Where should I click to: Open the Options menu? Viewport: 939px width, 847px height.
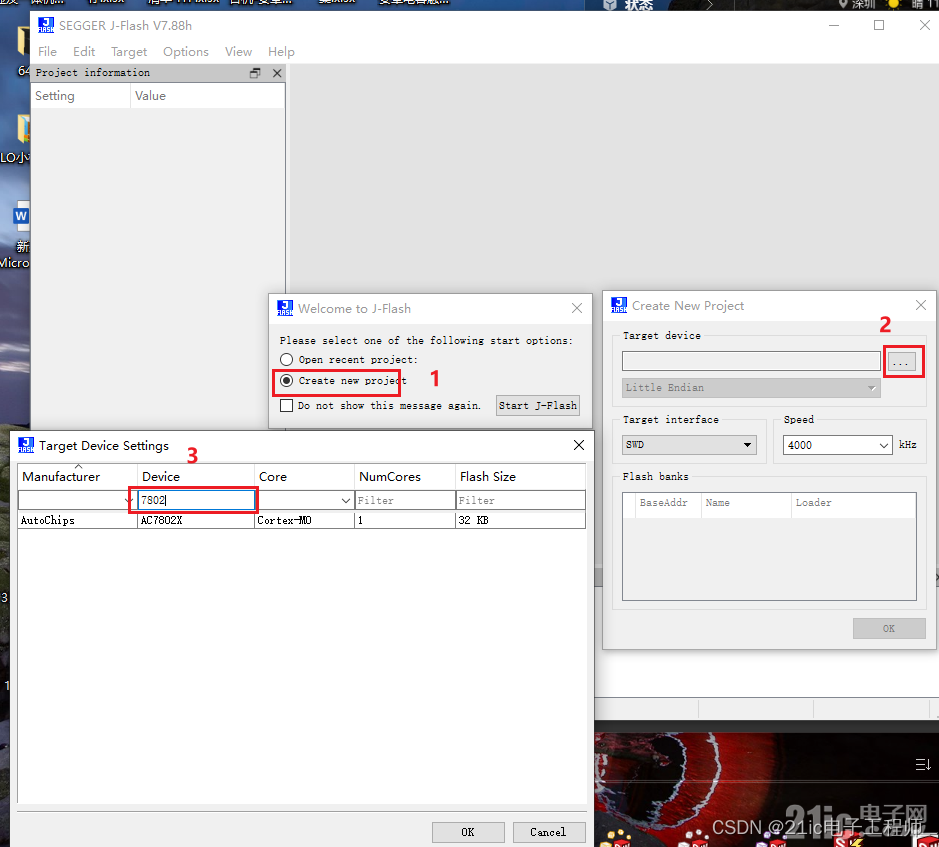coord(186,52)
